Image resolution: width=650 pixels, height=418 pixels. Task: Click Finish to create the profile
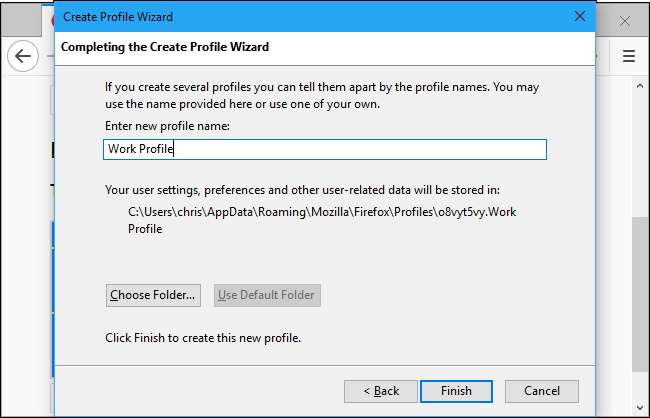point(456,391)
